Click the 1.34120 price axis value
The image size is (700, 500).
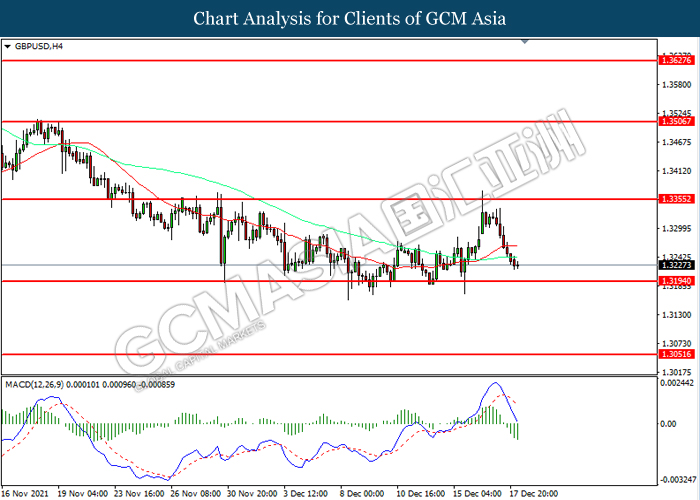point(676,171)
